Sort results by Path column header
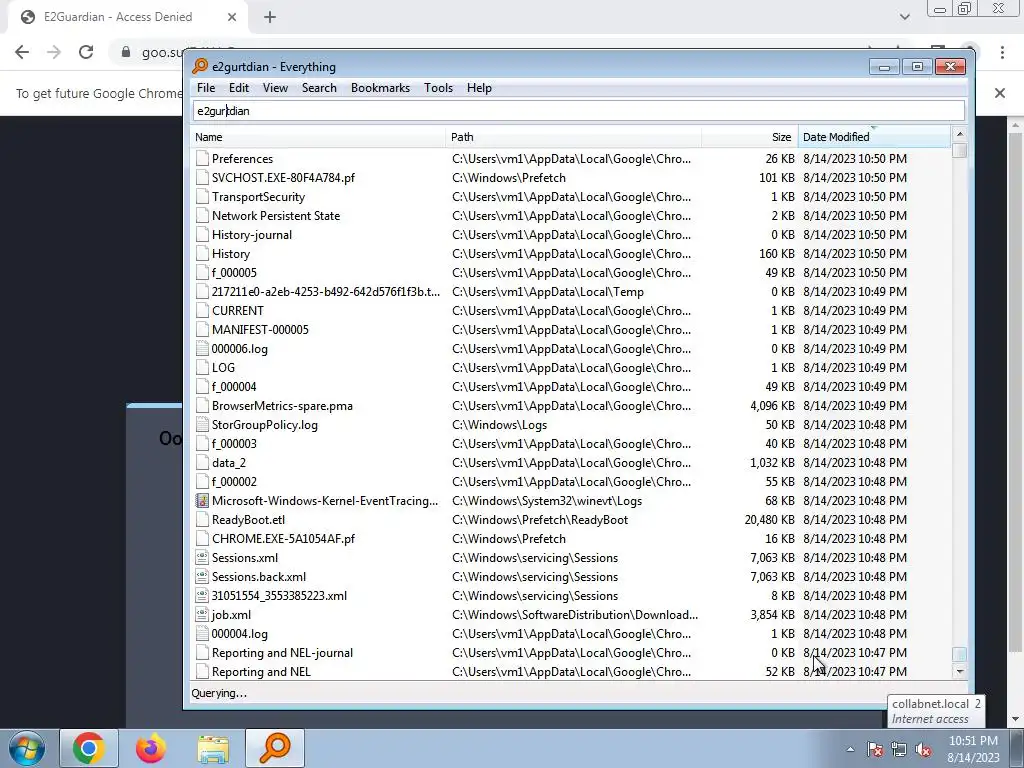1024x768 pixels. (574, 137)
